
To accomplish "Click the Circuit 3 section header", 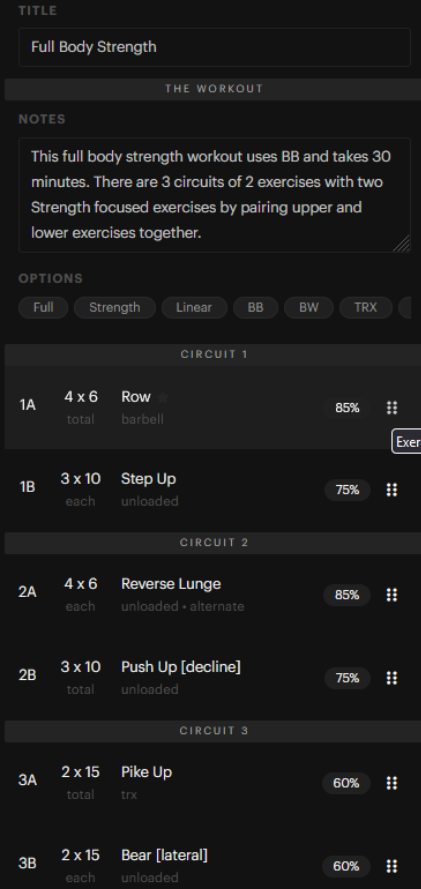I will [214, 731].
